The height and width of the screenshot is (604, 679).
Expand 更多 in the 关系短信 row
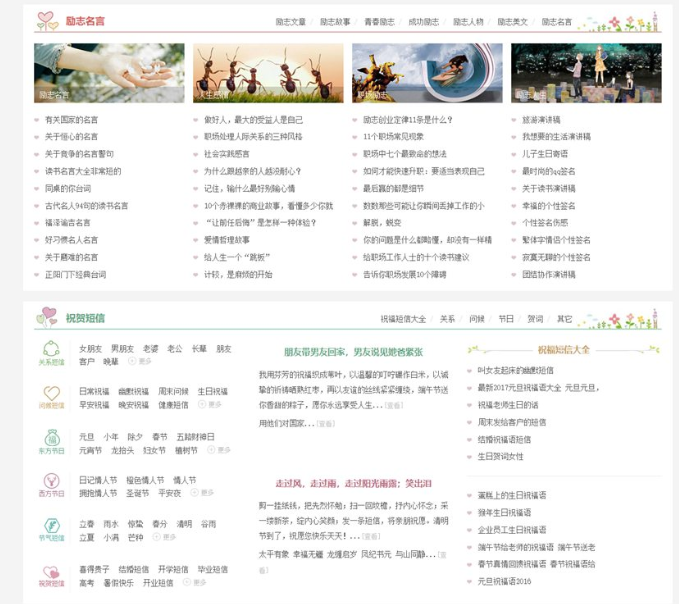[139, 361]
